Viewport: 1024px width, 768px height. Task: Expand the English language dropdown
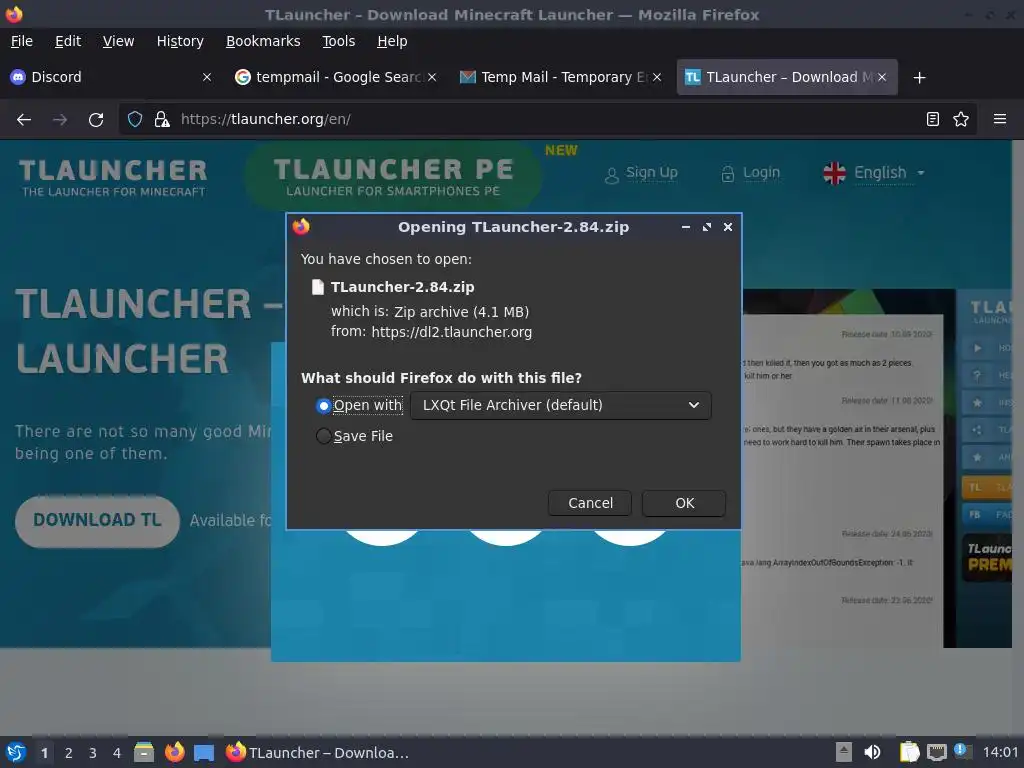(x=874, y=173)
